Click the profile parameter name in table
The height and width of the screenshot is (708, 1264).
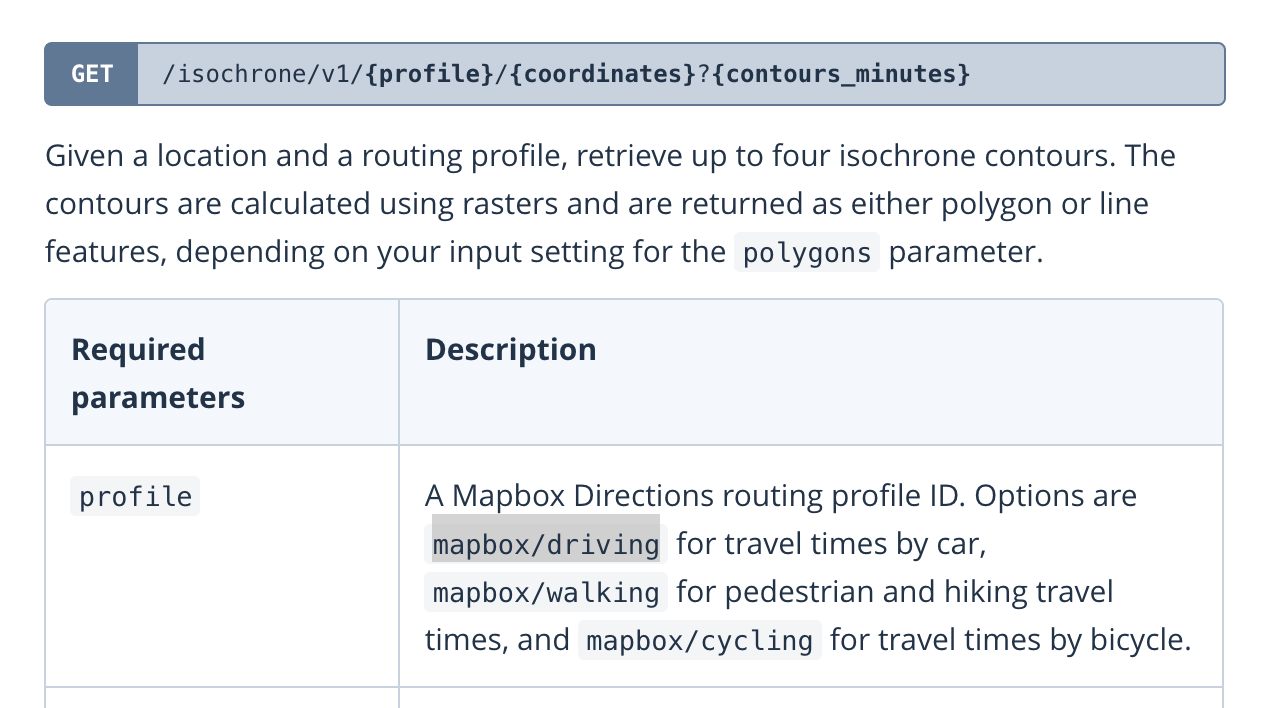pyautogui.click(x=135, y=496)
